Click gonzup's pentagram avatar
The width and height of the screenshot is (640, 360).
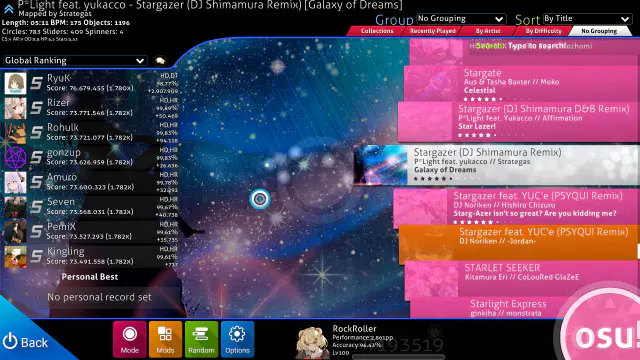coord(16,158)
